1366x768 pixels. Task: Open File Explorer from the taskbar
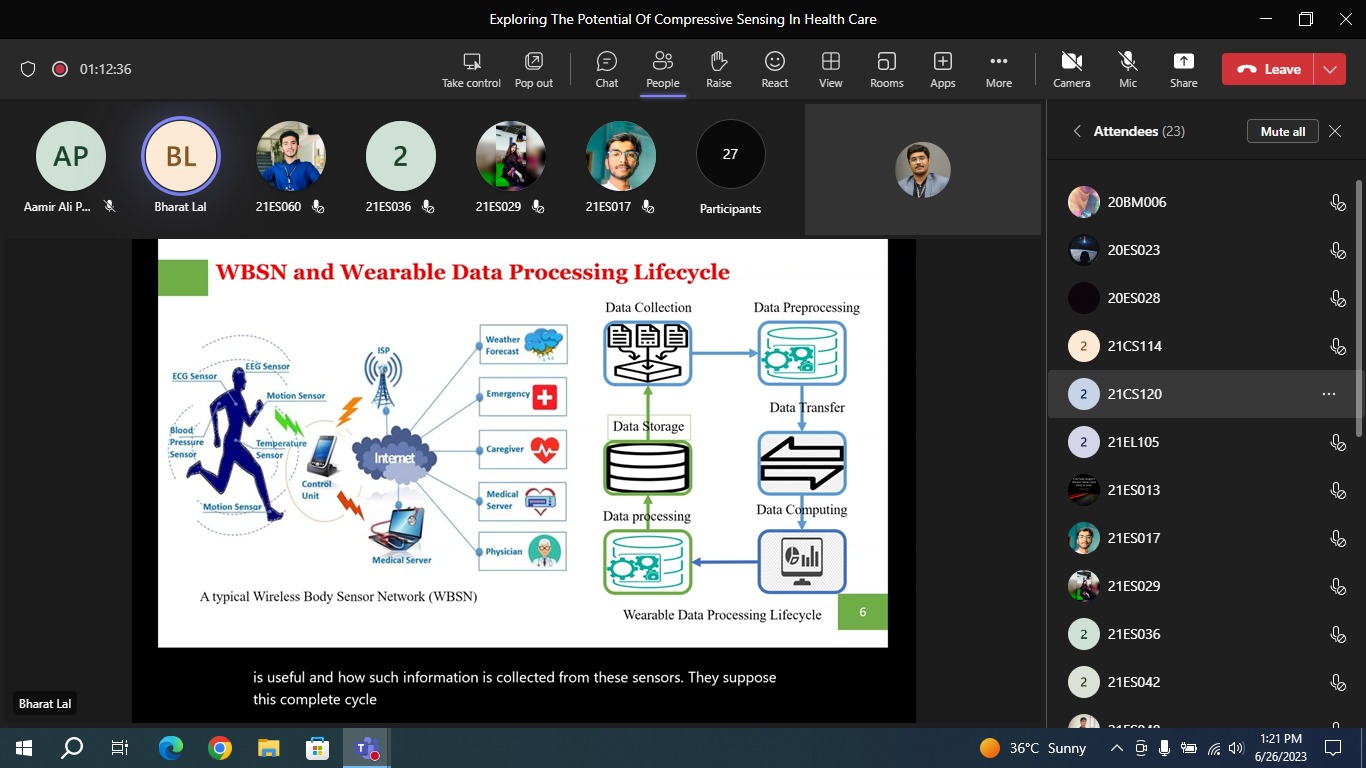(x=268, y=748)
